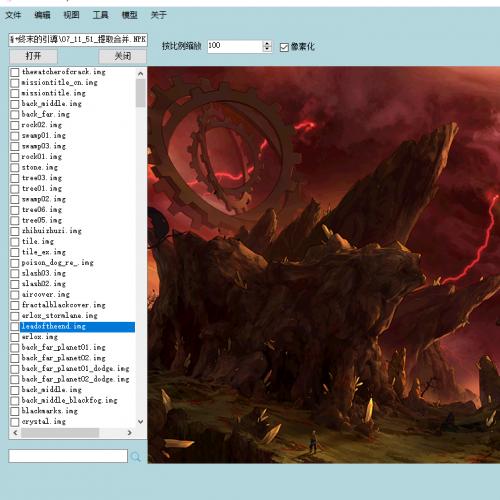Check the box for erlox.img
The height and width of the screenshot is (500, 500).
(x=15, y=337)
